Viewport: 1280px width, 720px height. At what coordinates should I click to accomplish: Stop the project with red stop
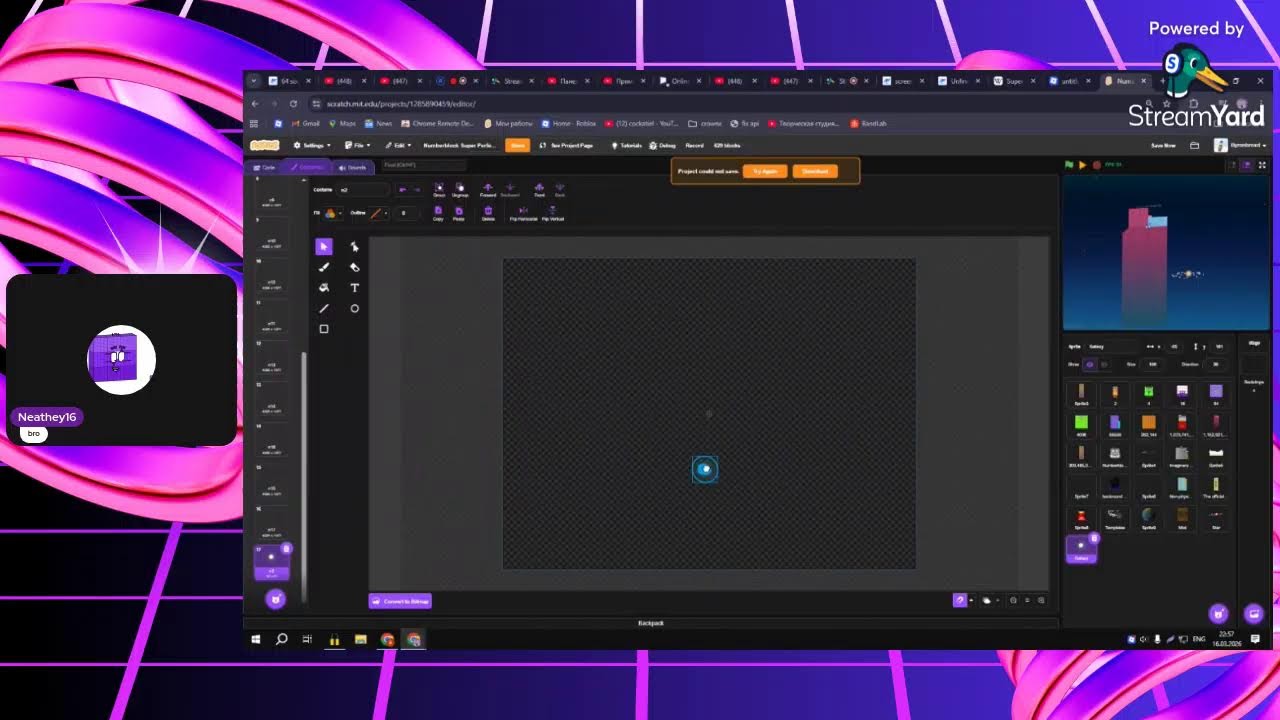1097,165
